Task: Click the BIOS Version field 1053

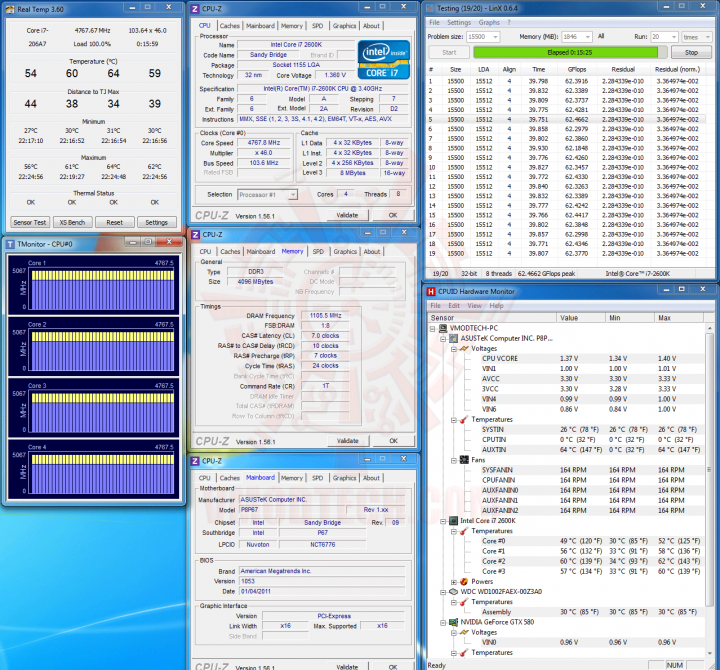Action: [322, 581]
